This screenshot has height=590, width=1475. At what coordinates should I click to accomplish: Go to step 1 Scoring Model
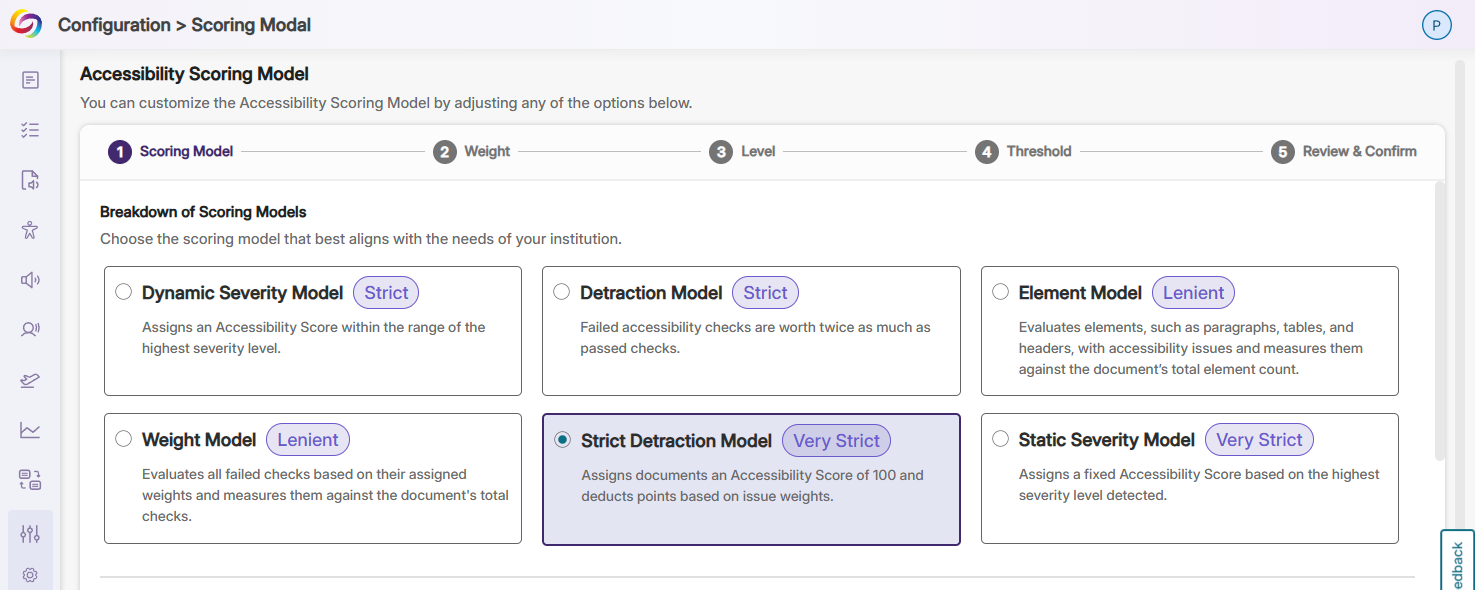click(171, 152)
